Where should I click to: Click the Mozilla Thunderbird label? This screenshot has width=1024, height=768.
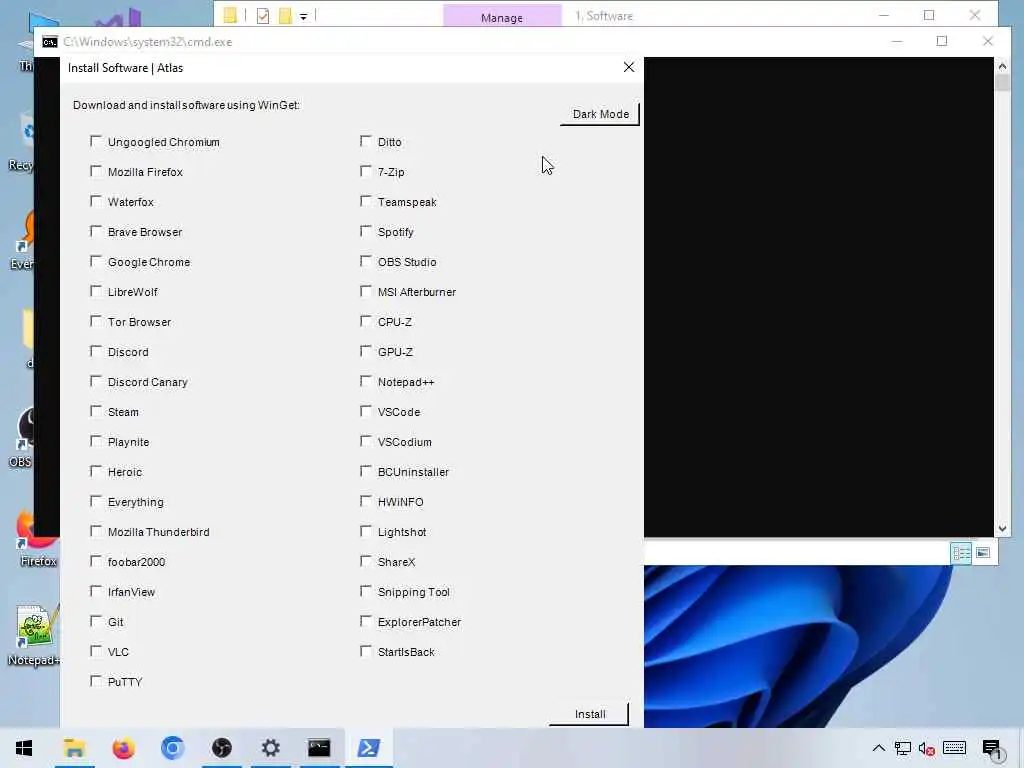click(159, 532)
